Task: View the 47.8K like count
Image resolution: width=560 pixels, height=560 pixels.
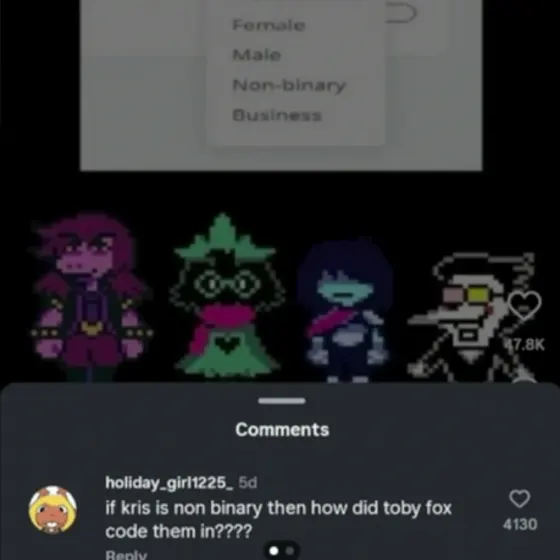Action: [524, 345]
